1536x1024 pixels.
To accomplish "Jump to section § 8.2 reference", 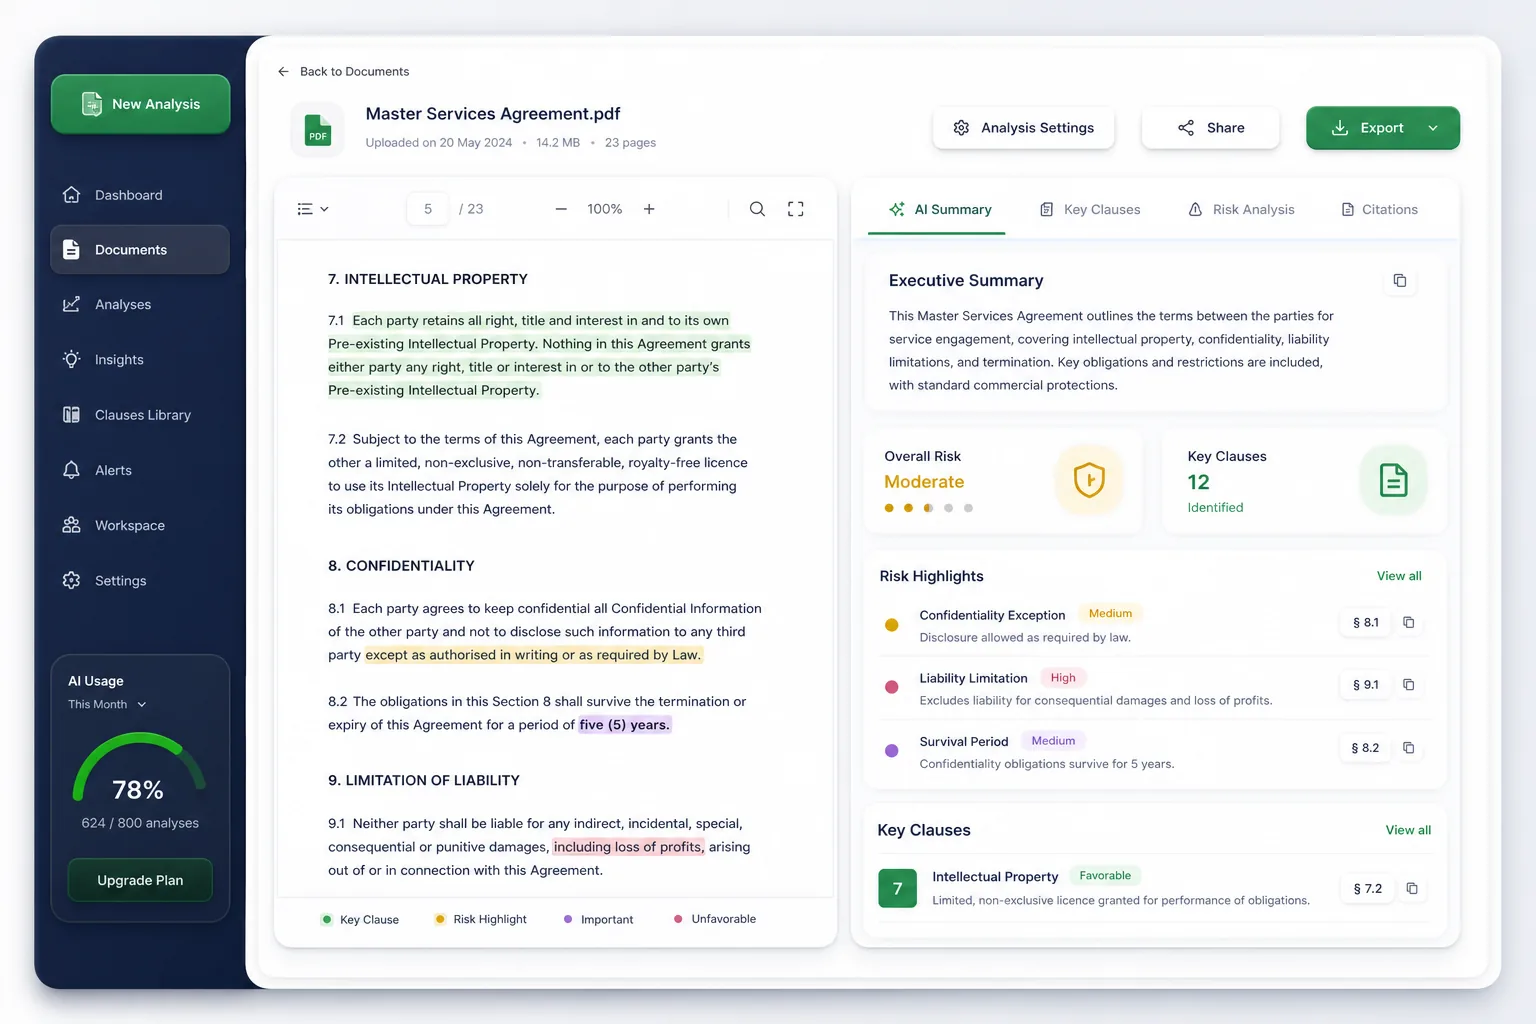I will [x=1366, y=748].
